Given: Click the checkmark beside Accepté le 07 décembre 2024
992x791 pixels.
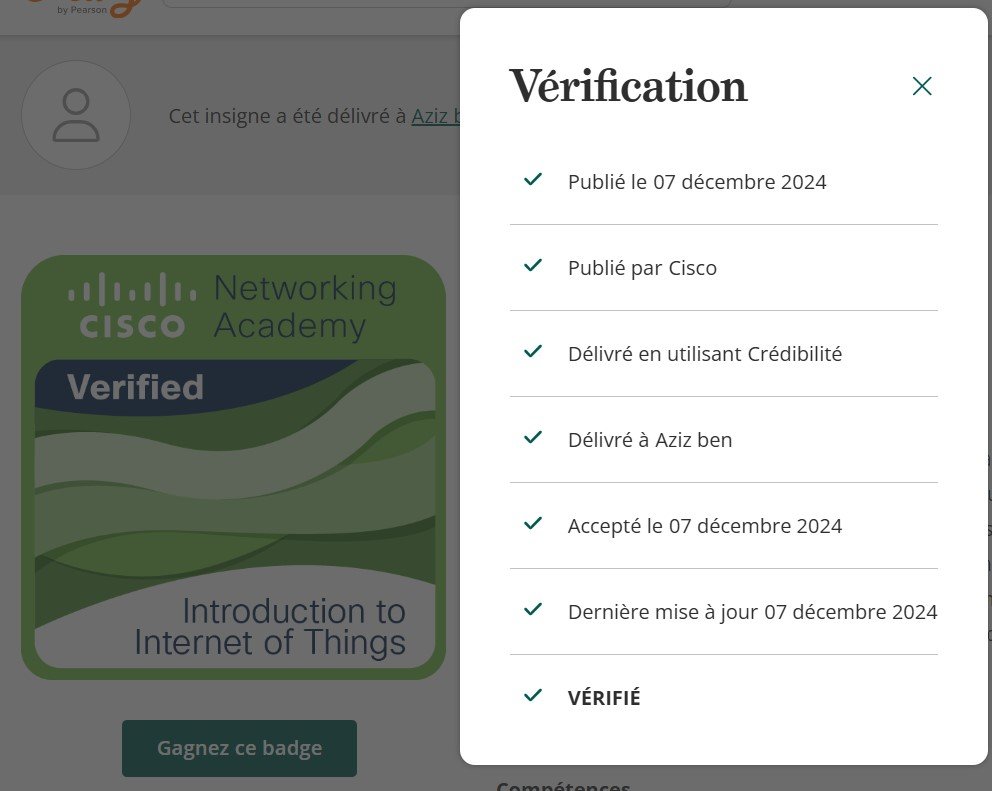Looking at the screenshot, I should pyautogui.click(x=533, y=524).
